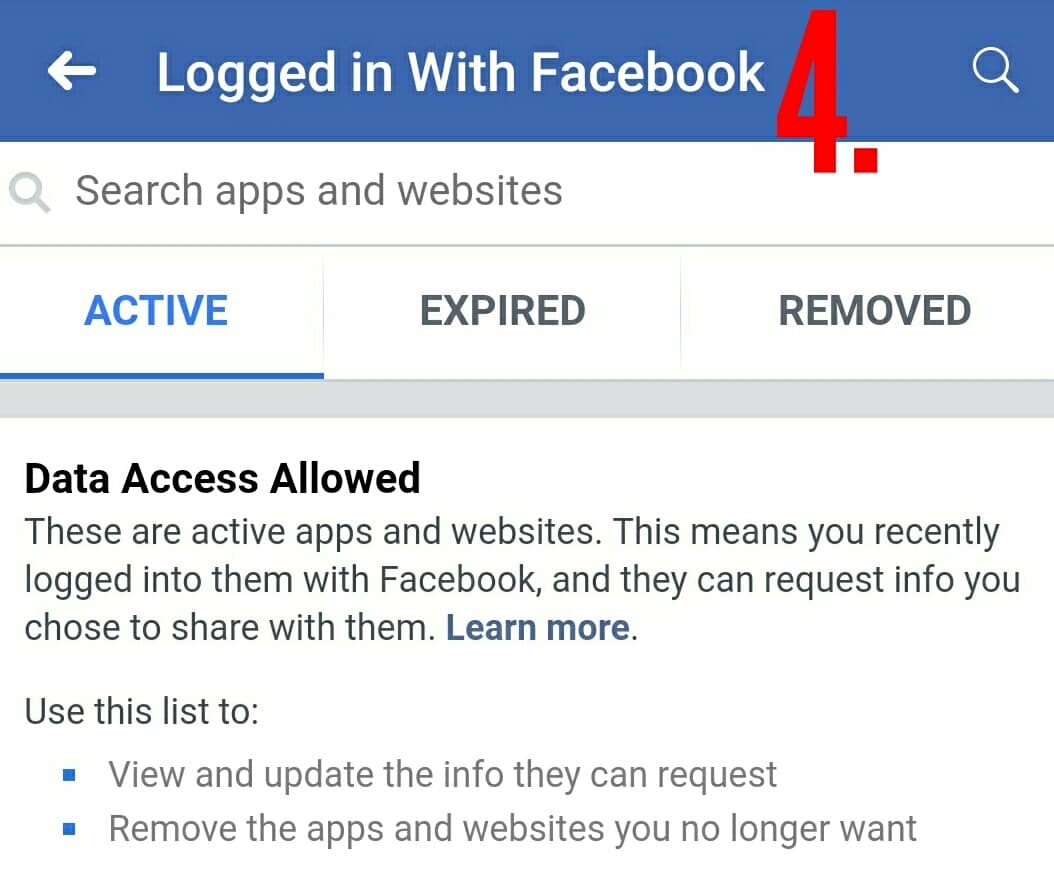Select the REMOVED tab
The image size is (1054, 895).
click(875, 311)
